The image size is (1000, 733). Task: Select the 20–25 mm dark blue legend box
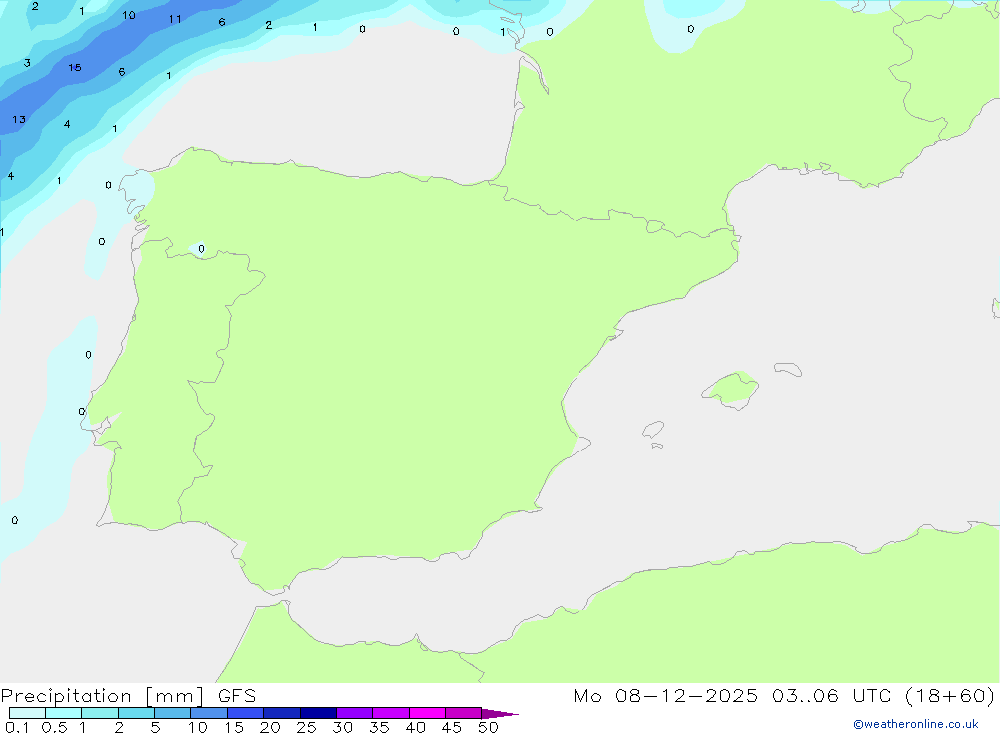(x=282, y=713)
